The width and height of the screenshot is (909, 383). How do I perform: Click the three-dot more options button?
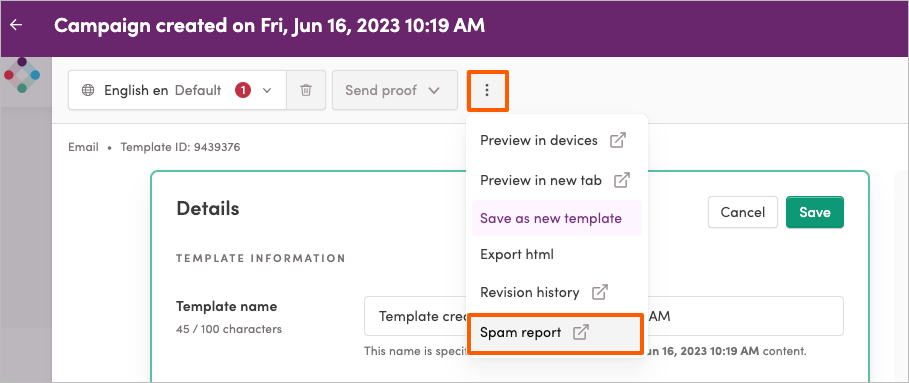487,90
